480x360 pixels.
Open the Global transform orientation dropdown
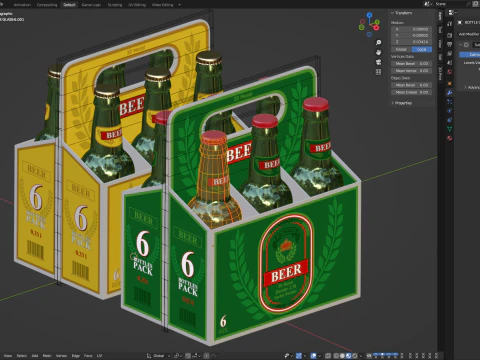point(158,356)
